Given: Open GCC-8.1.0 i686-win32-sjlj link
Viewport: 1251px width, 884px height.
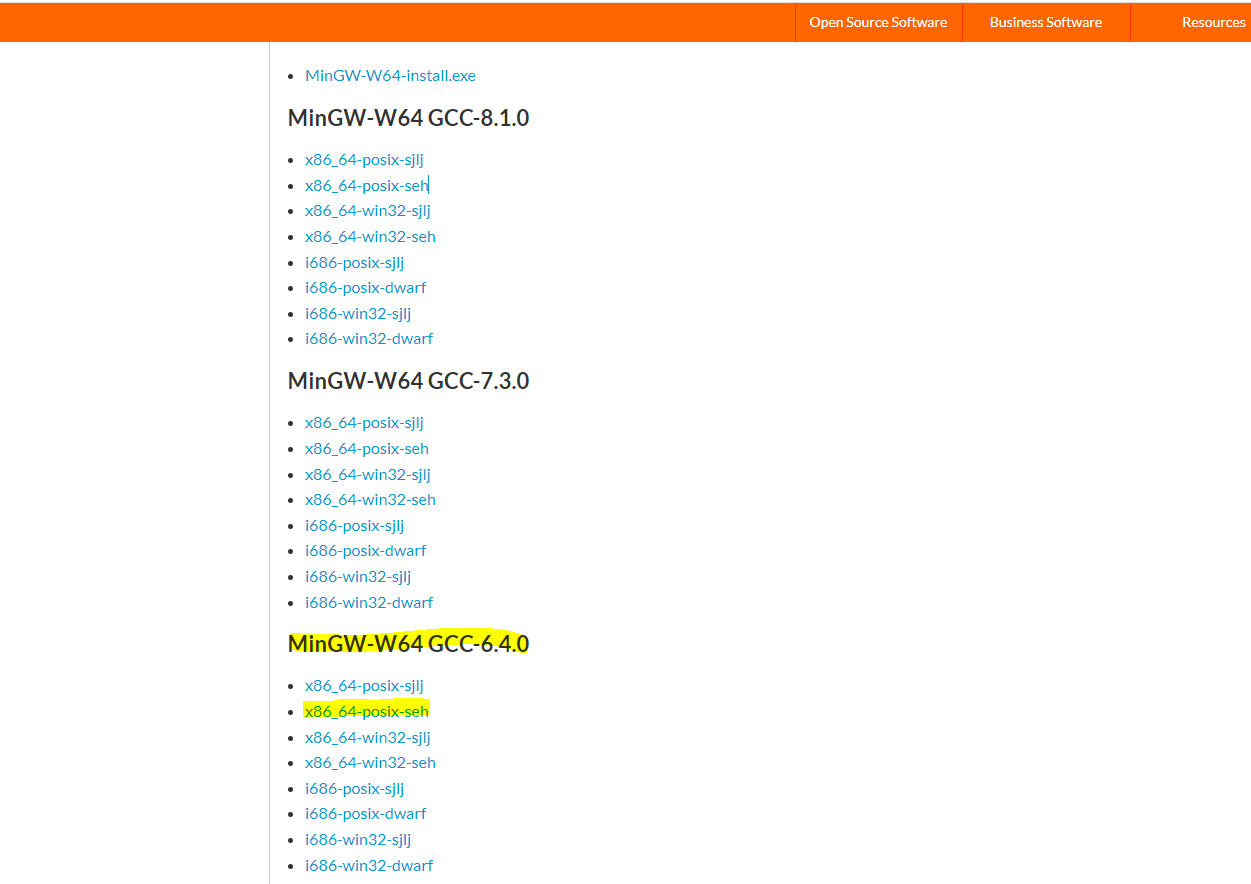Looking at the screenshot, I should tap(358, 314).
